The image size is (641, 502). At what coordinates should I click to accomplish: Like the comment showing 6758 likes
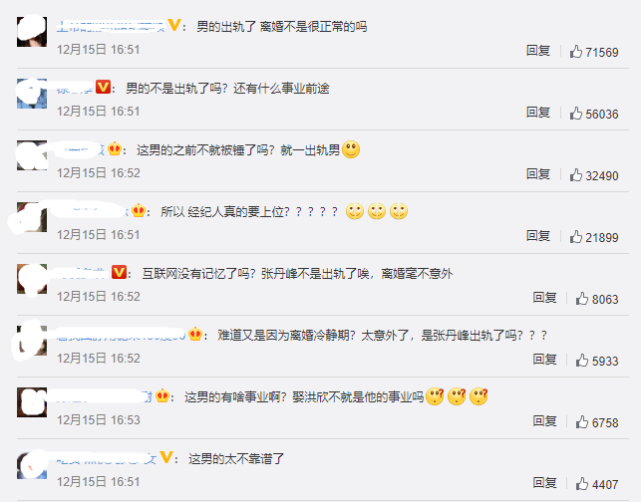[582, 422]
